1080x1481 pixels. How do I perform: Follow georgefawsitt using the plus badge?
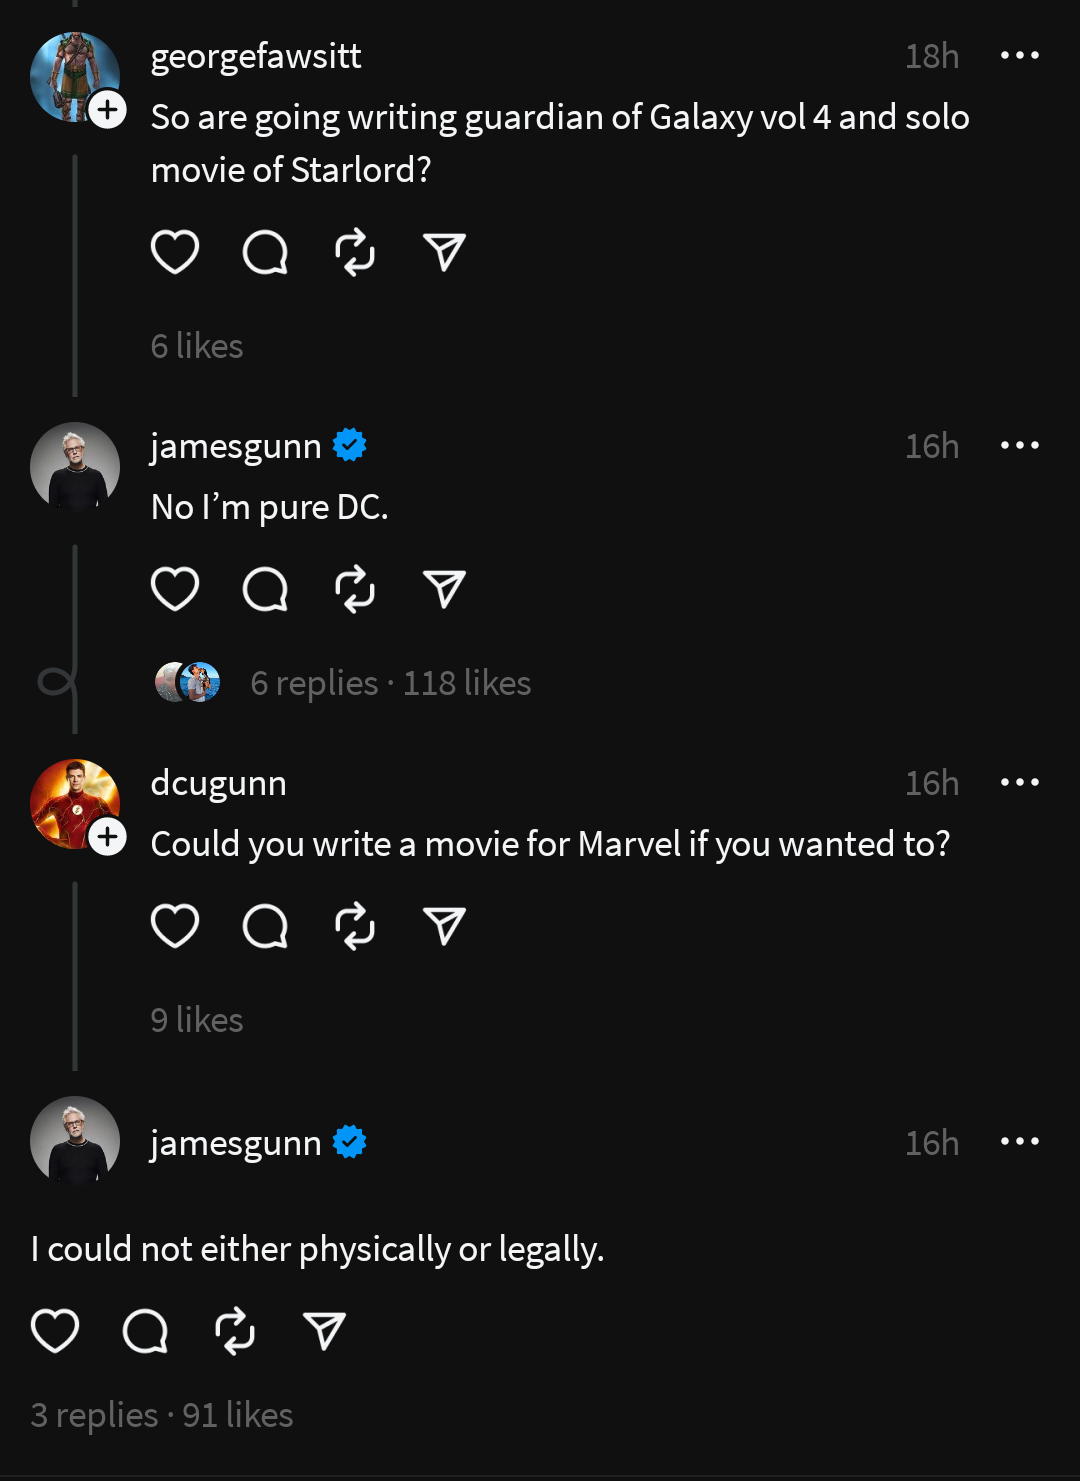(108, 110)
